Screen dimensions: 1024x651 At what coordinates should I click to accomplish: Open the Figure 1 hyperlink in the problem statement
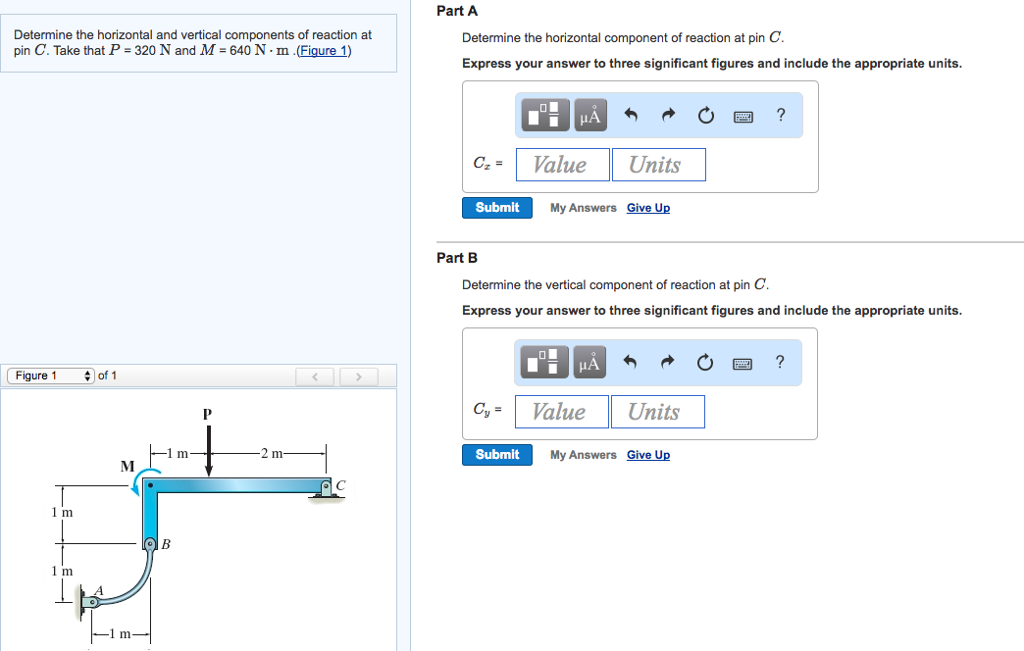tap(323, 50)
